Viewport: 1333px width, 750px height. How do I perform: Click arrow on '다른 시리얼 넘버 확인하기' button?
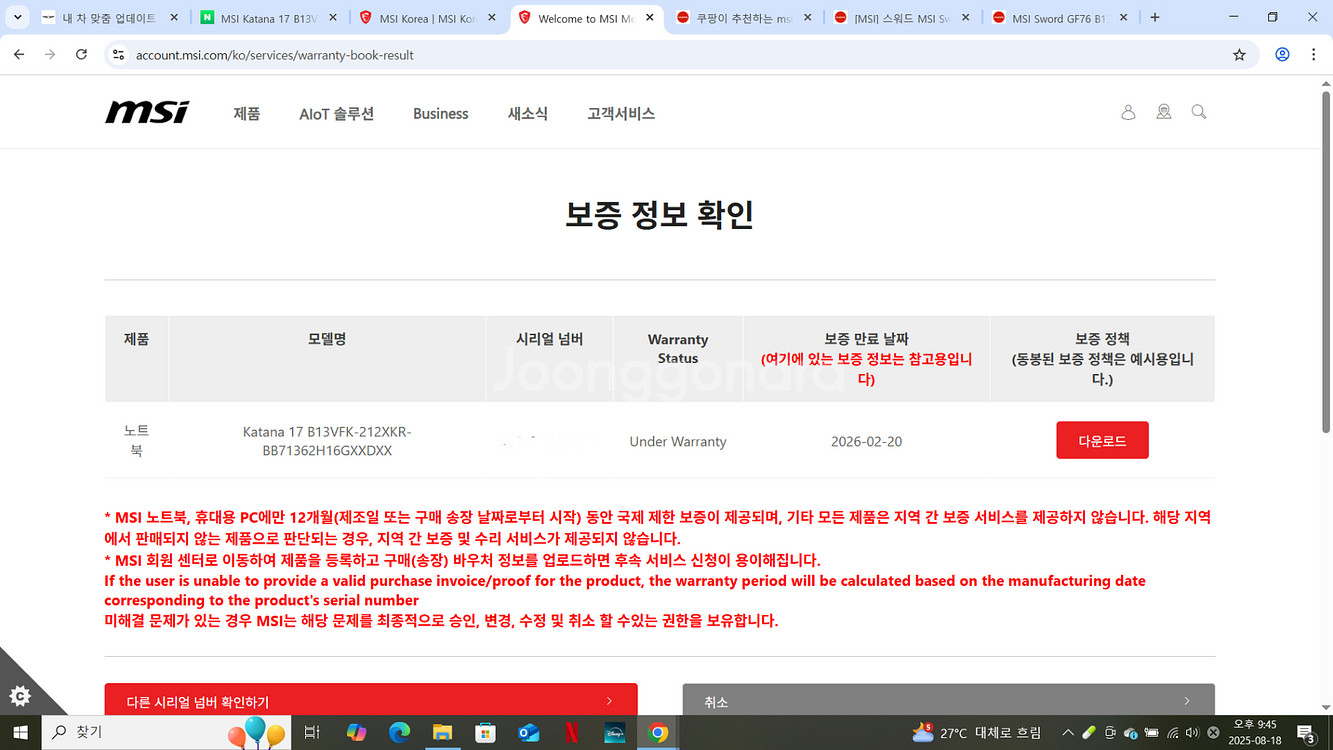tap(609, 701)
